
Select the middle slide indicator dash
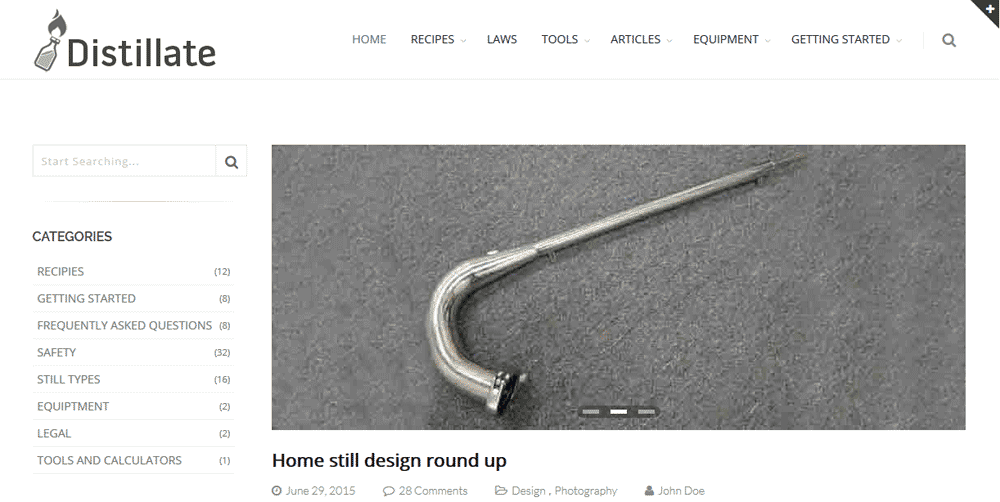pyautogui.click(x=619, y=412)
